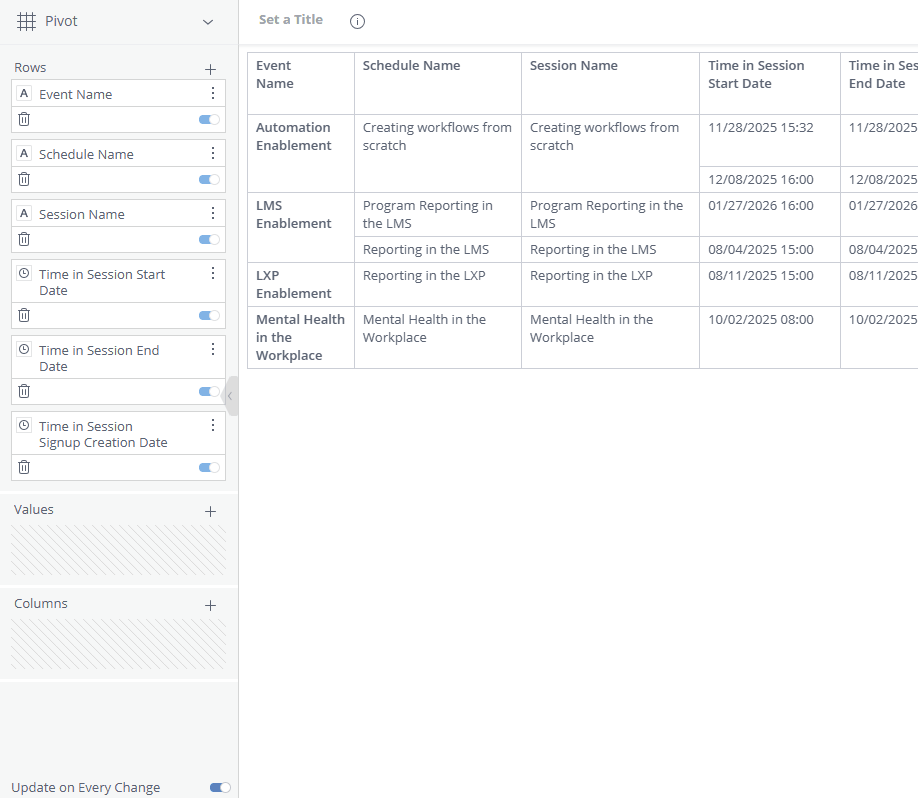Viewport: 918px width, 798px height.
Task: Delete the Event Name row field
Action: (x=24, y=119)
